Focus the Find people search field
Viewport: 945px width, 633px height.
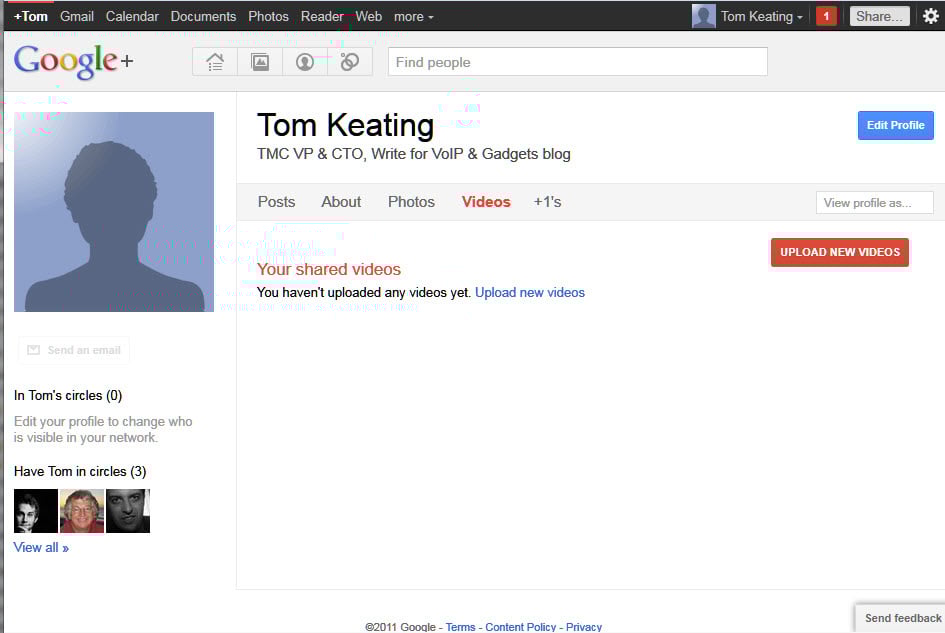(577, 62)
